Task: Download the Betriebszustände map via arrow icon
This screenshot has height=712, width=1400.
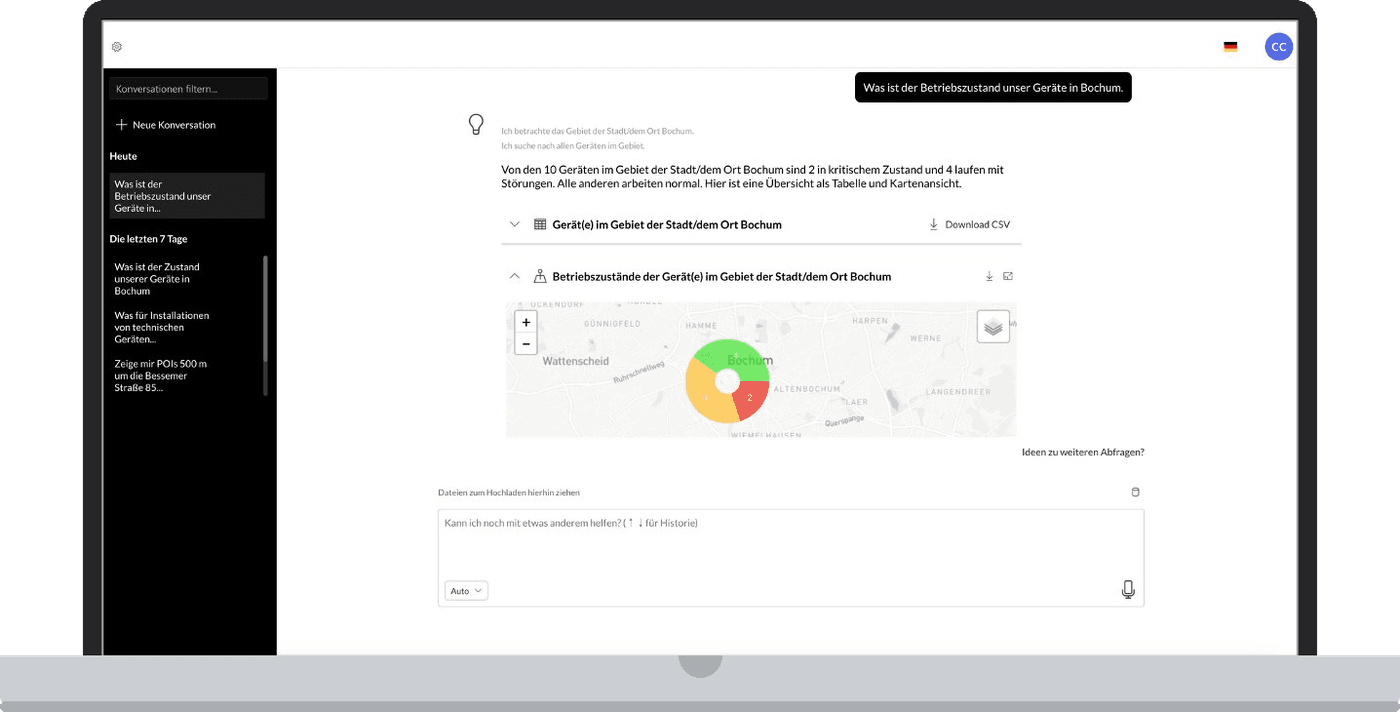Action: click(x=989, y=276)
